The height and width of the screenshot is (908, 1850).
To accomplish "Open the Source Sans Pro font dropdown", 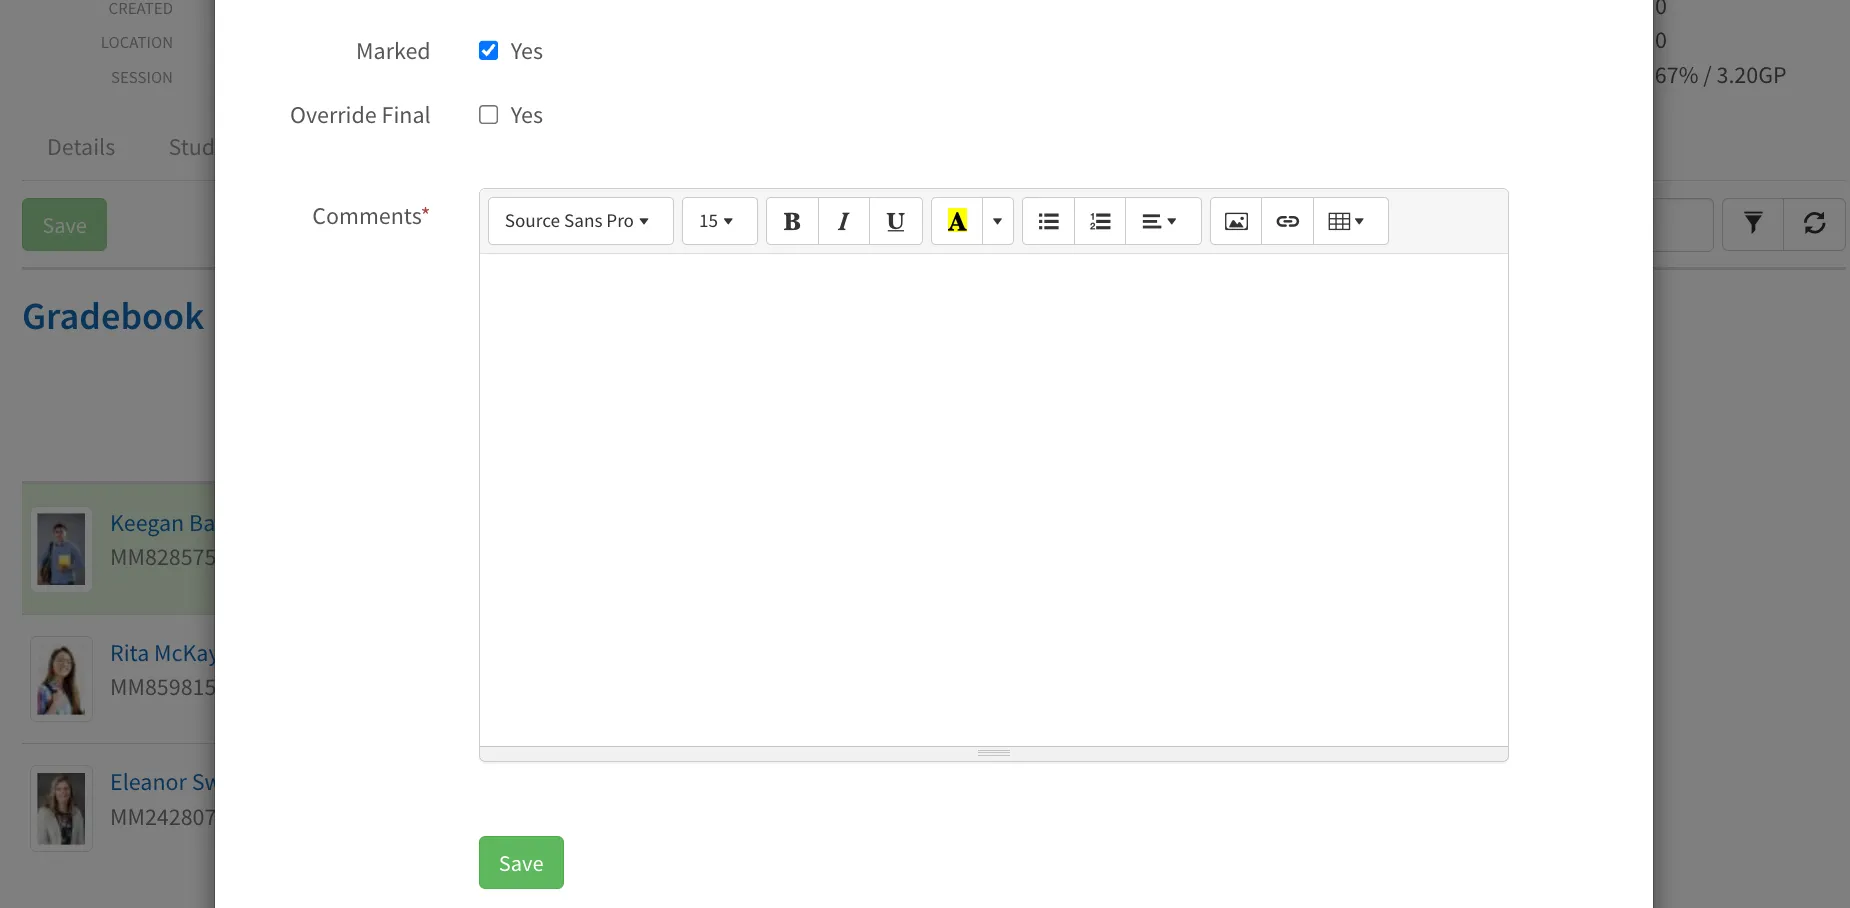I will click(x=581, y=221).
